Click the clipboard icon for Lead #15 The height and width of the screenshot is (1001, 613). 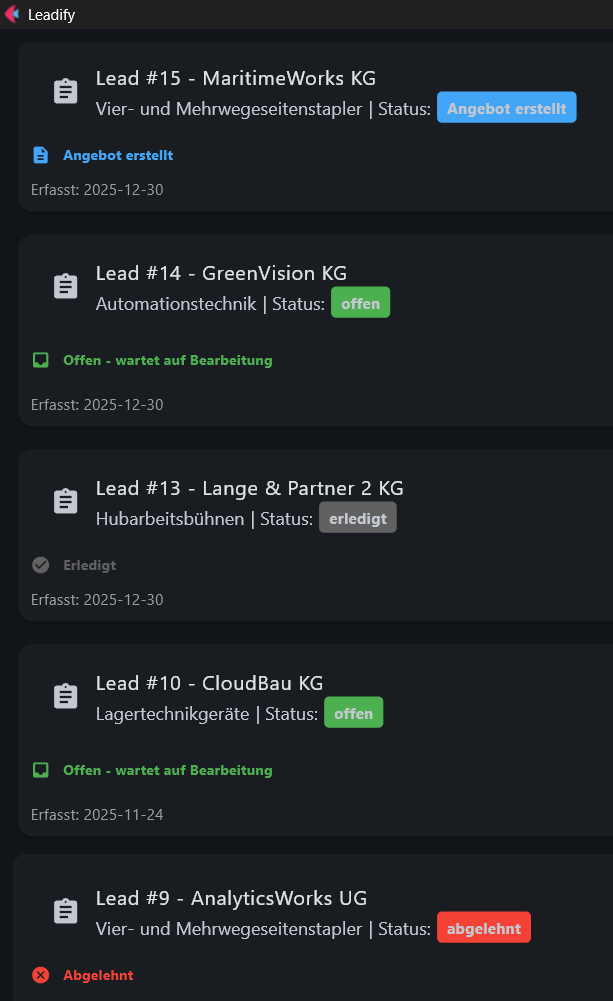tap(65, 89)
